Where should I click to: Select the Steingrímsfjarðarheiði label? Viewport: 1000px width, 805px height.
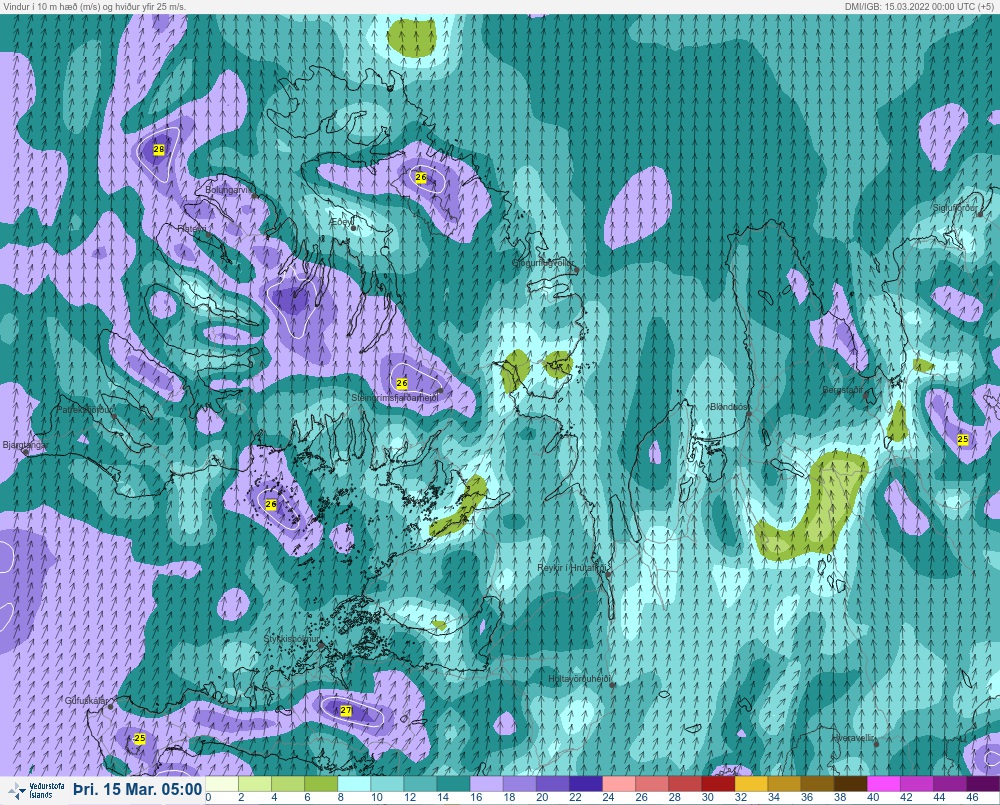[x=395, y=398]
